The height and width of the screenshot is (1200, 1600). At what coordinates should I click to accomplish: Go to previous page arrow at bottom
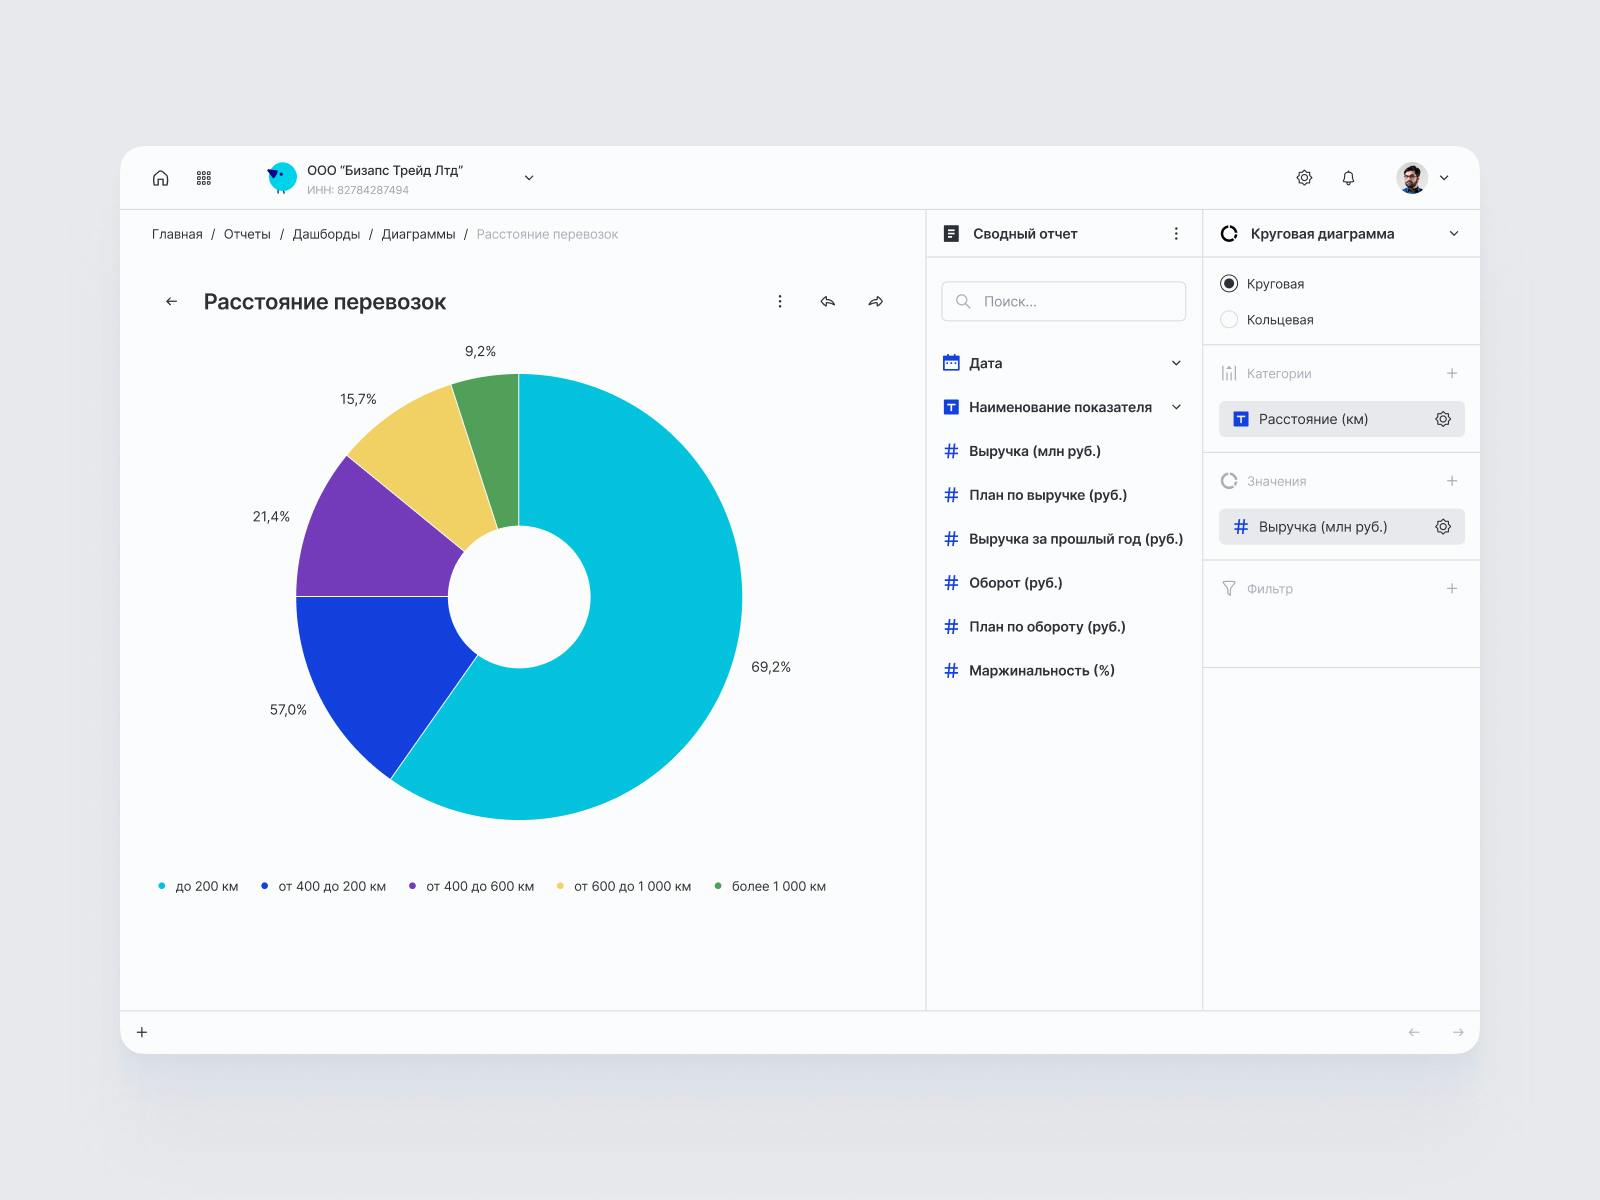1414,1032
